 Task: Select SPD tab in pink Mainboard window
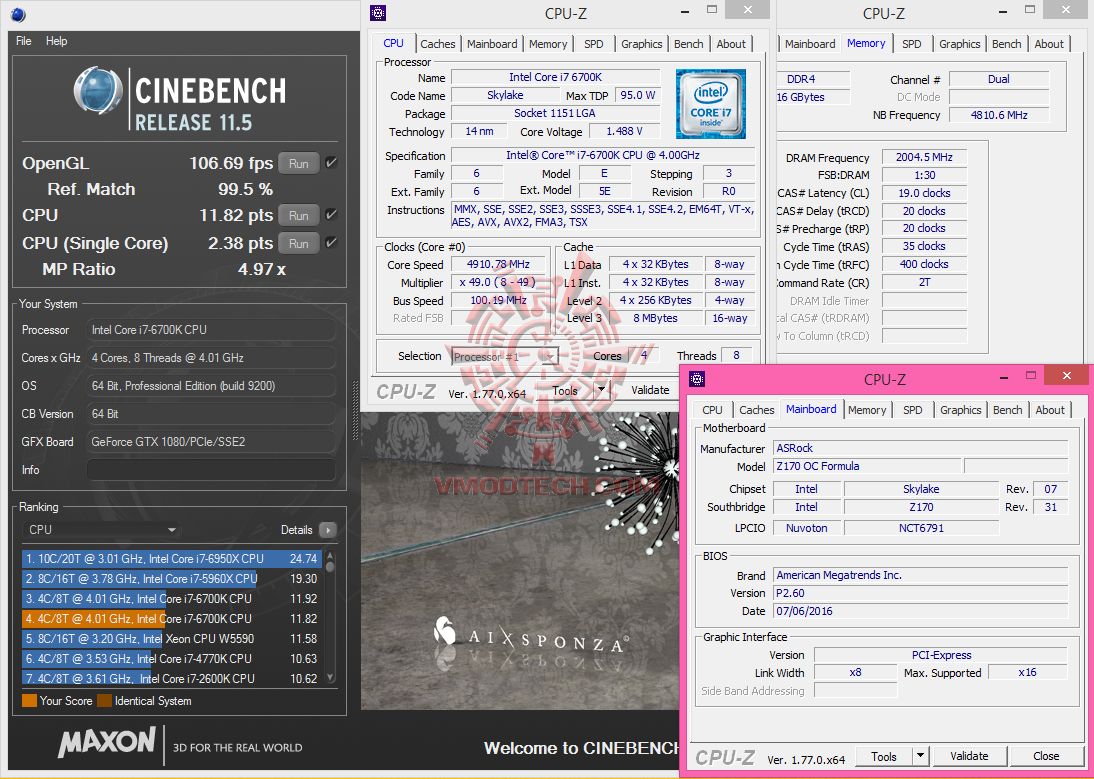tap(913, 410)
